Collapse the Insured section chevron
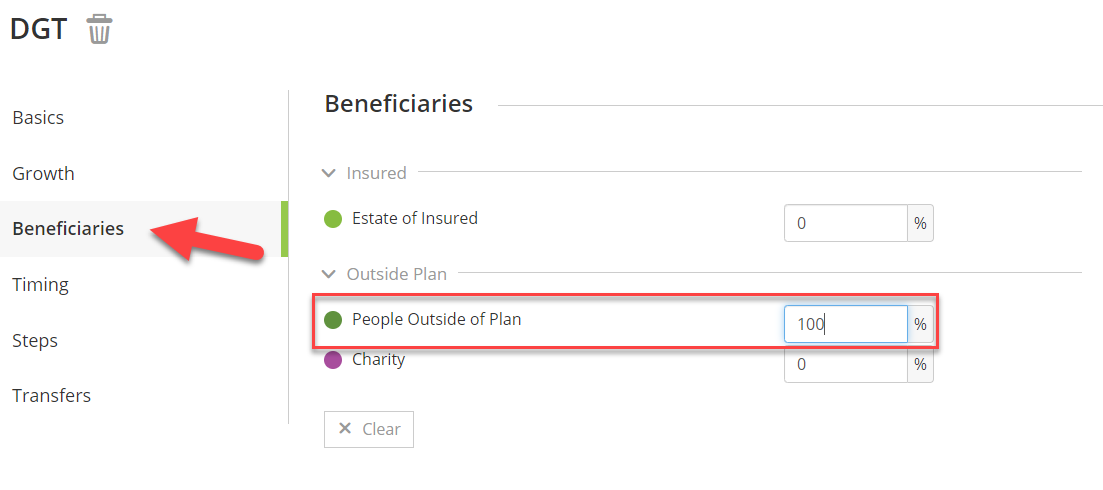Screen dimensions: 1103x490 [x=329, y=173]
